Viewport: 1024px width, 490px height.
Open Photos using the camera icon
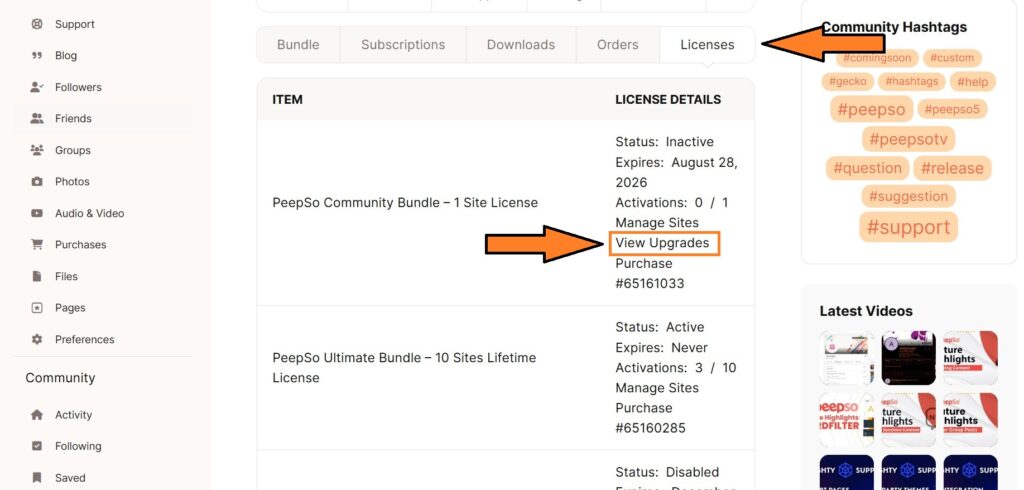(x=37, y=182)
